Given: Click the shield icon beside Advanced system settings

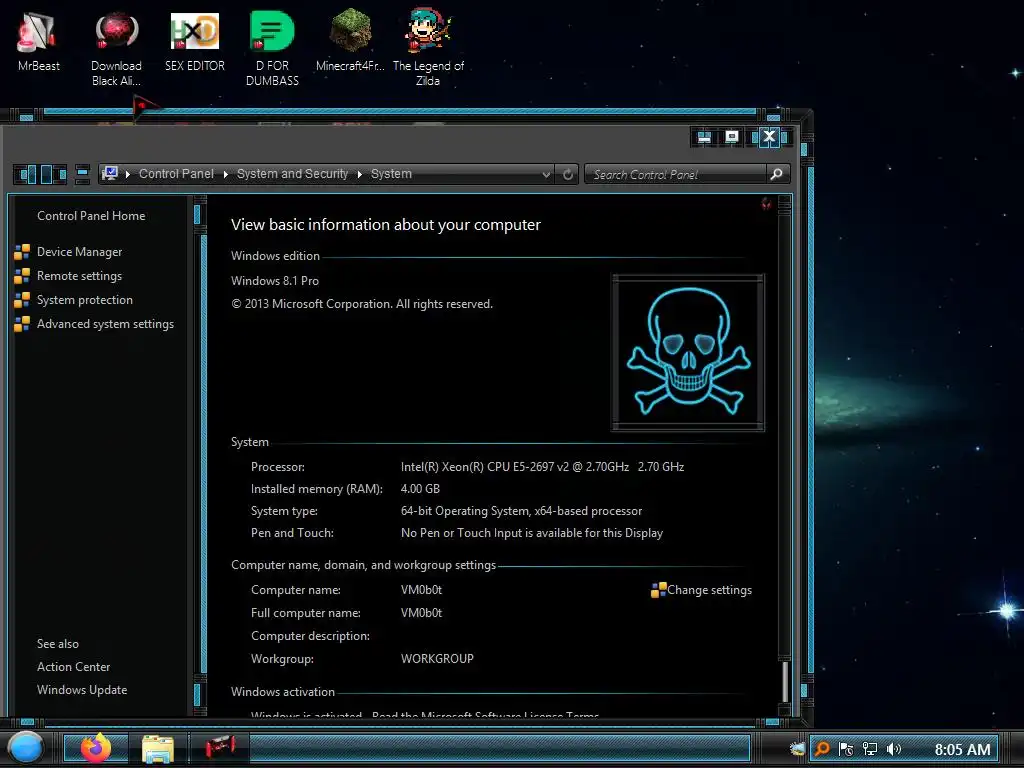Looking at the screenshot, I should tap(22, 324).
